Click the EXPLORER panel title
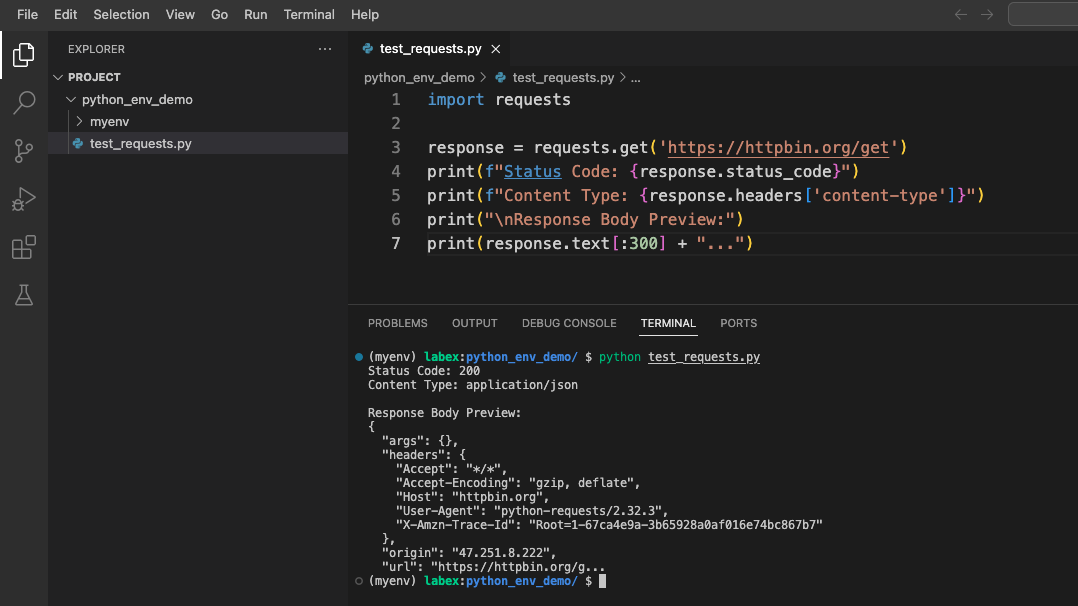 pos(96,49)
